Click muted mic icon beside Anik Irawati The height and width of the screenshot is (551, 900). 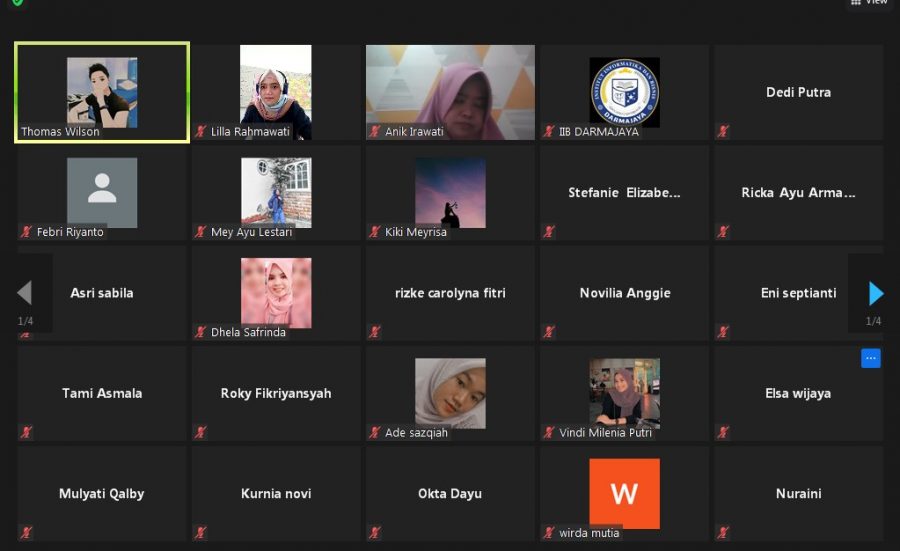pos(375,131)
